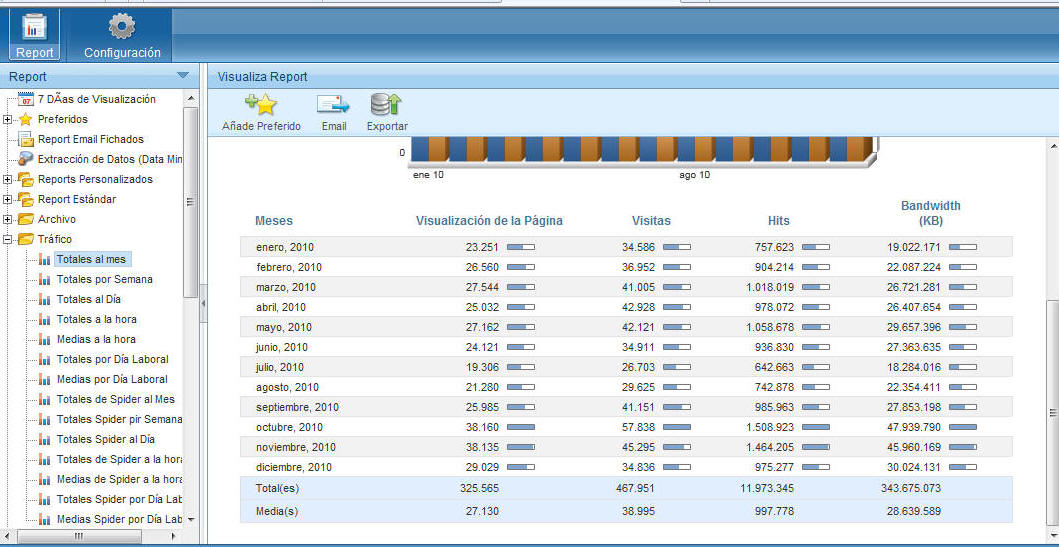Click chart icon beside Totales Spider al Día
Image resolution: width=1059 pixels, height=547 pixels.
click(45, 439)
